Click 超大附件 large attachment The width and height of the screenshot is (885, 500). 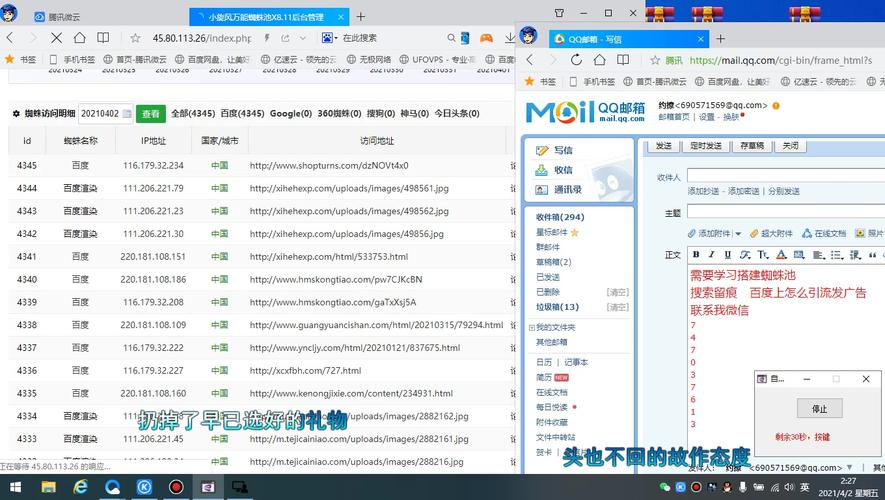click(771, 233)
